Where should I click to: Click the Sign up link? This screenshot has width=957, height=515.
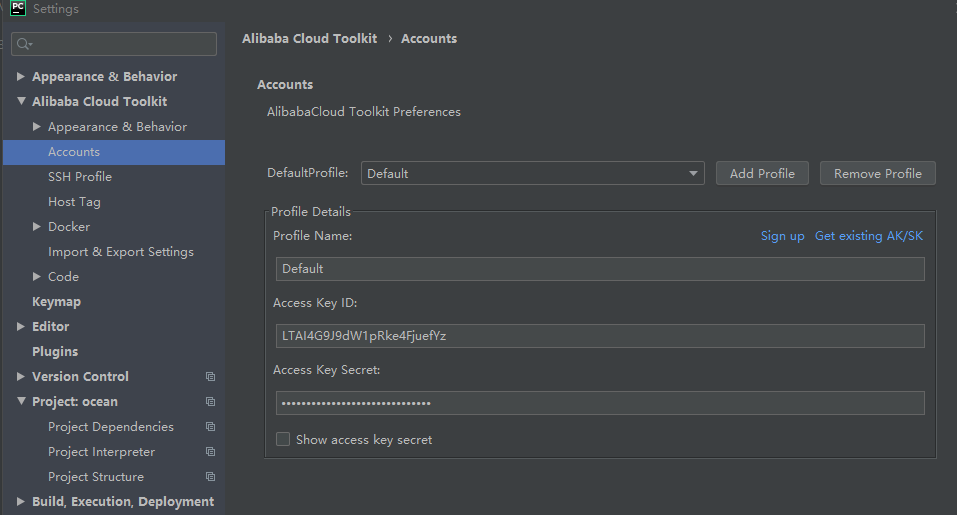(x=782, y=236)
